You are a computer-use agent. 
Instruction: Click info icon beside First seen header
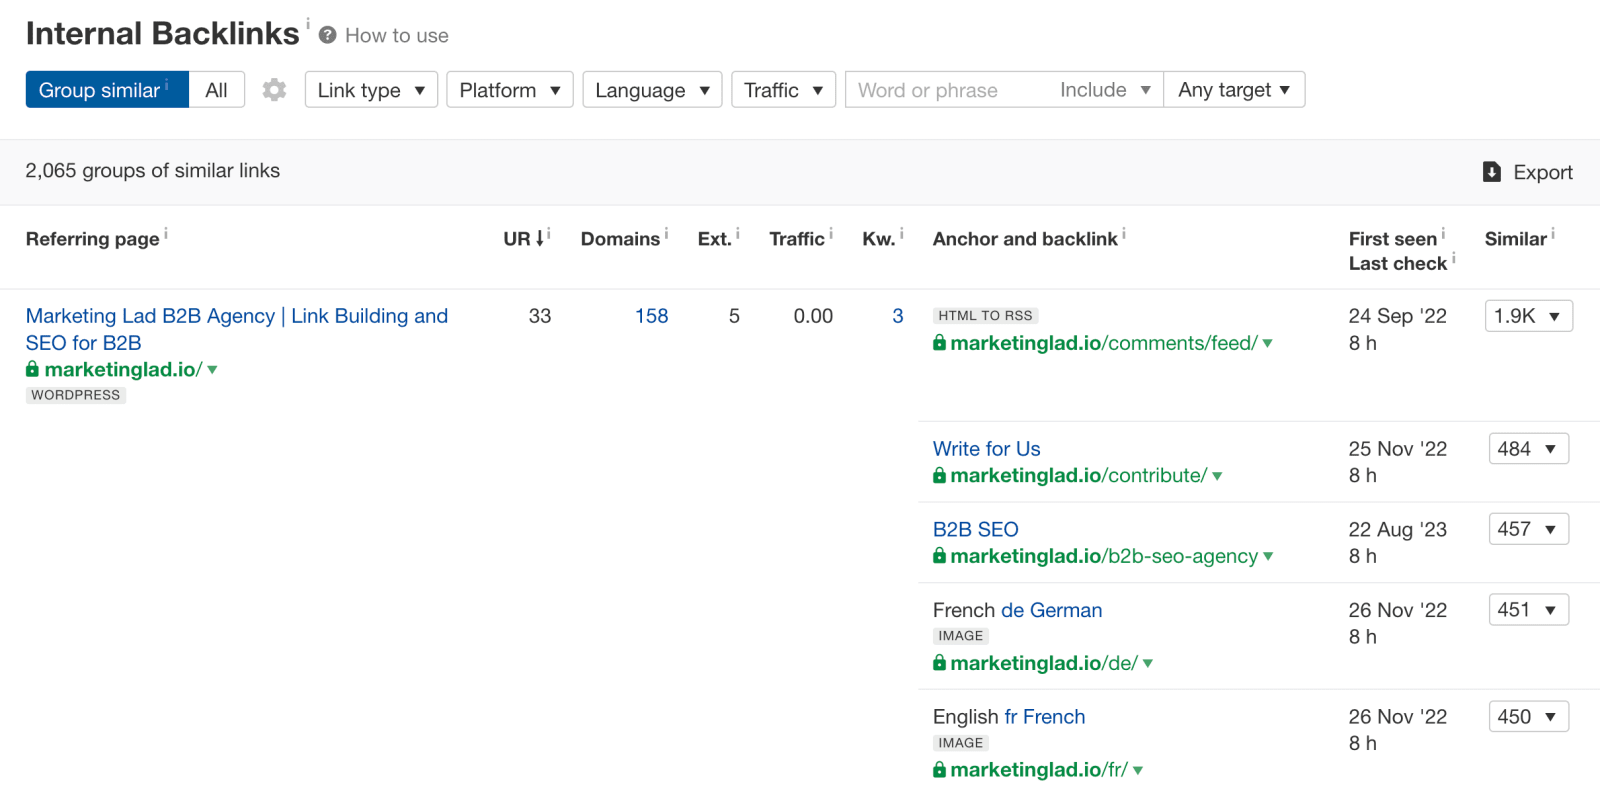[1443, 233]
